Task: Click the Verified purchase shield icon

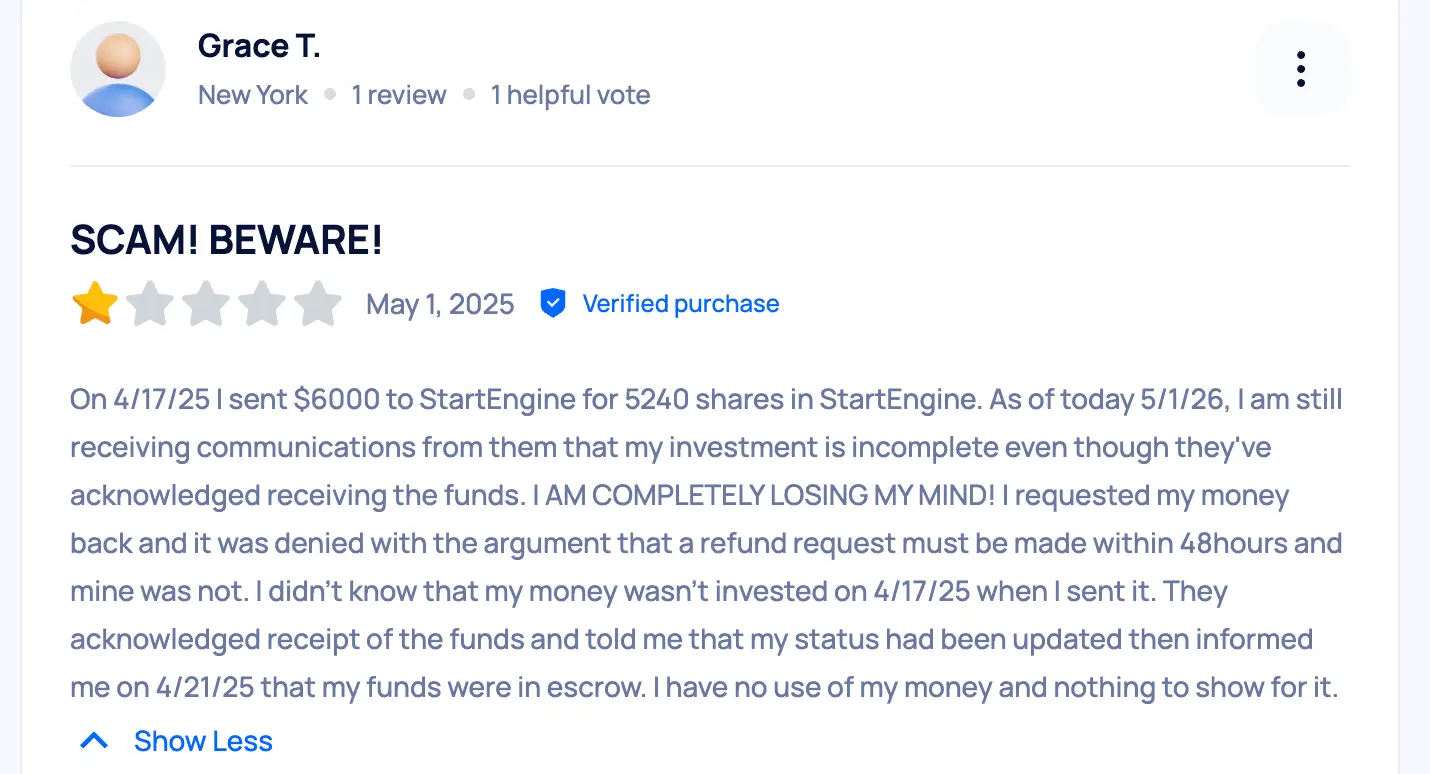Action: click(552, 303)
